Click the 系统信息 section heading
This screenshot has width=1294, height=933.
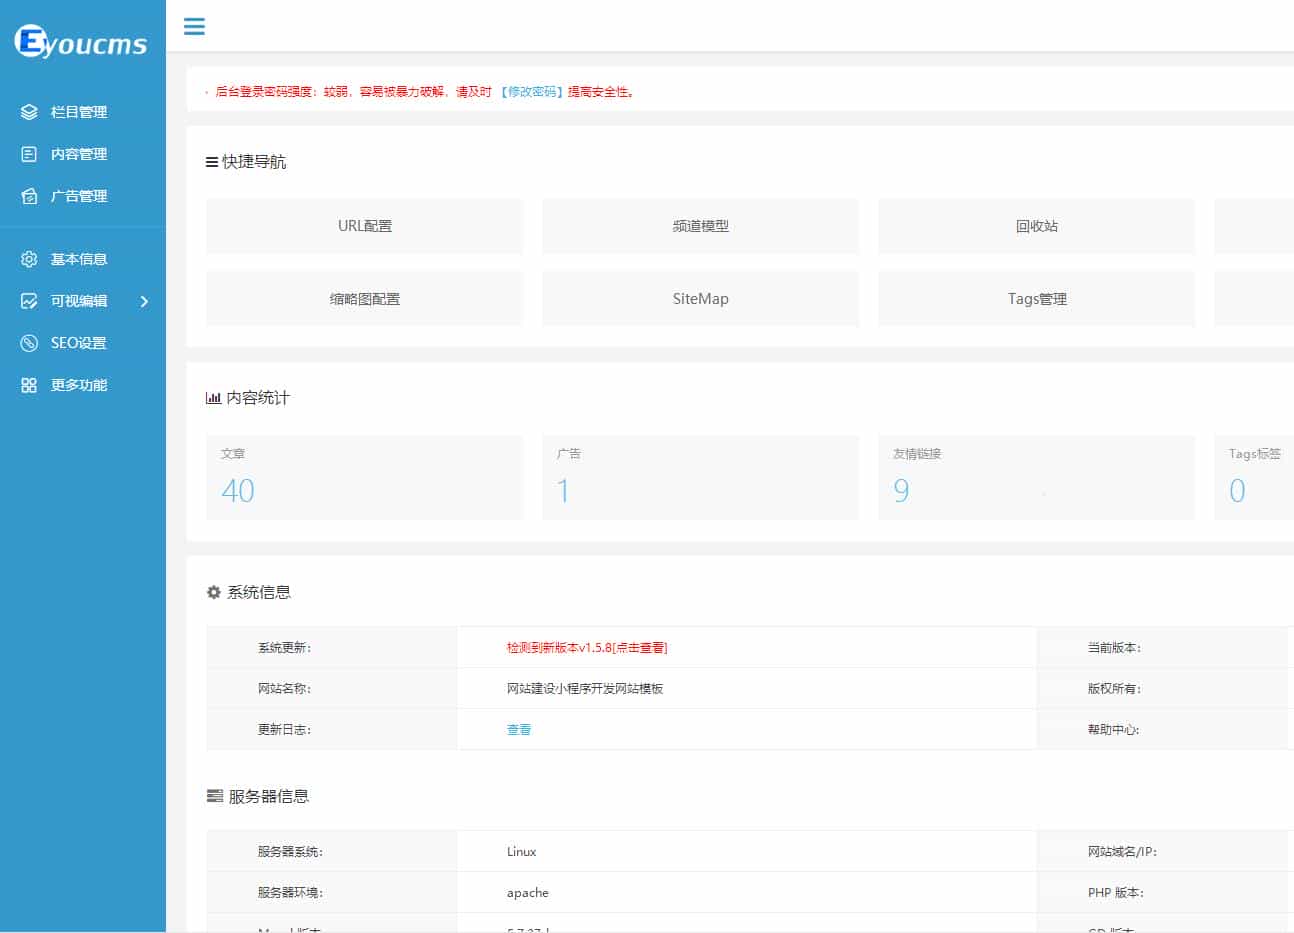259,592
